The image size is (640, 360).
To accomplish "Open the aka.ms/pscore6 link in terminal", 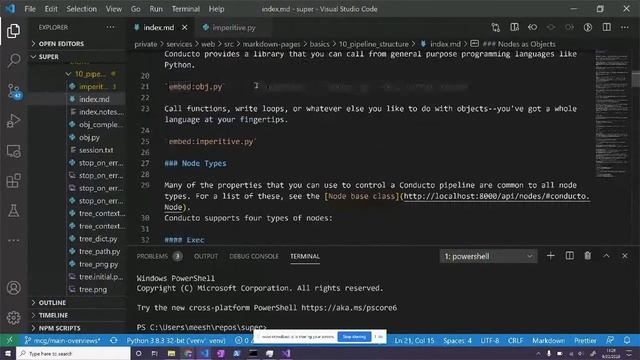I will pos(349,308).
